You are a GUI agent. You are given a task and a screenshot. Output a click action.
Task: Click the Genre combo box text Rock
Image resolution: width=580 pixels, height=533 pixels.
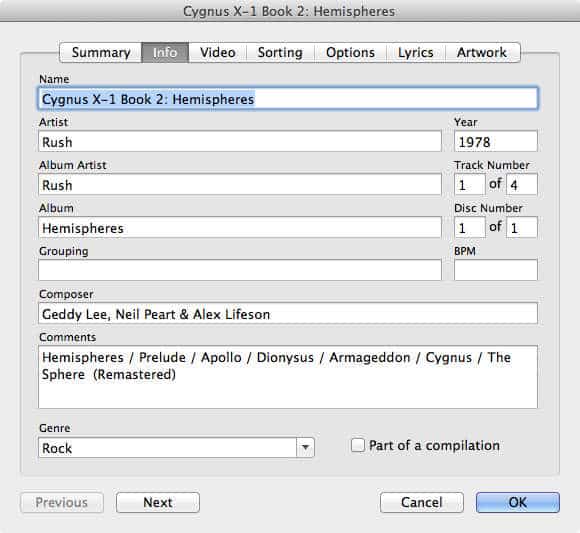[167, 448]
